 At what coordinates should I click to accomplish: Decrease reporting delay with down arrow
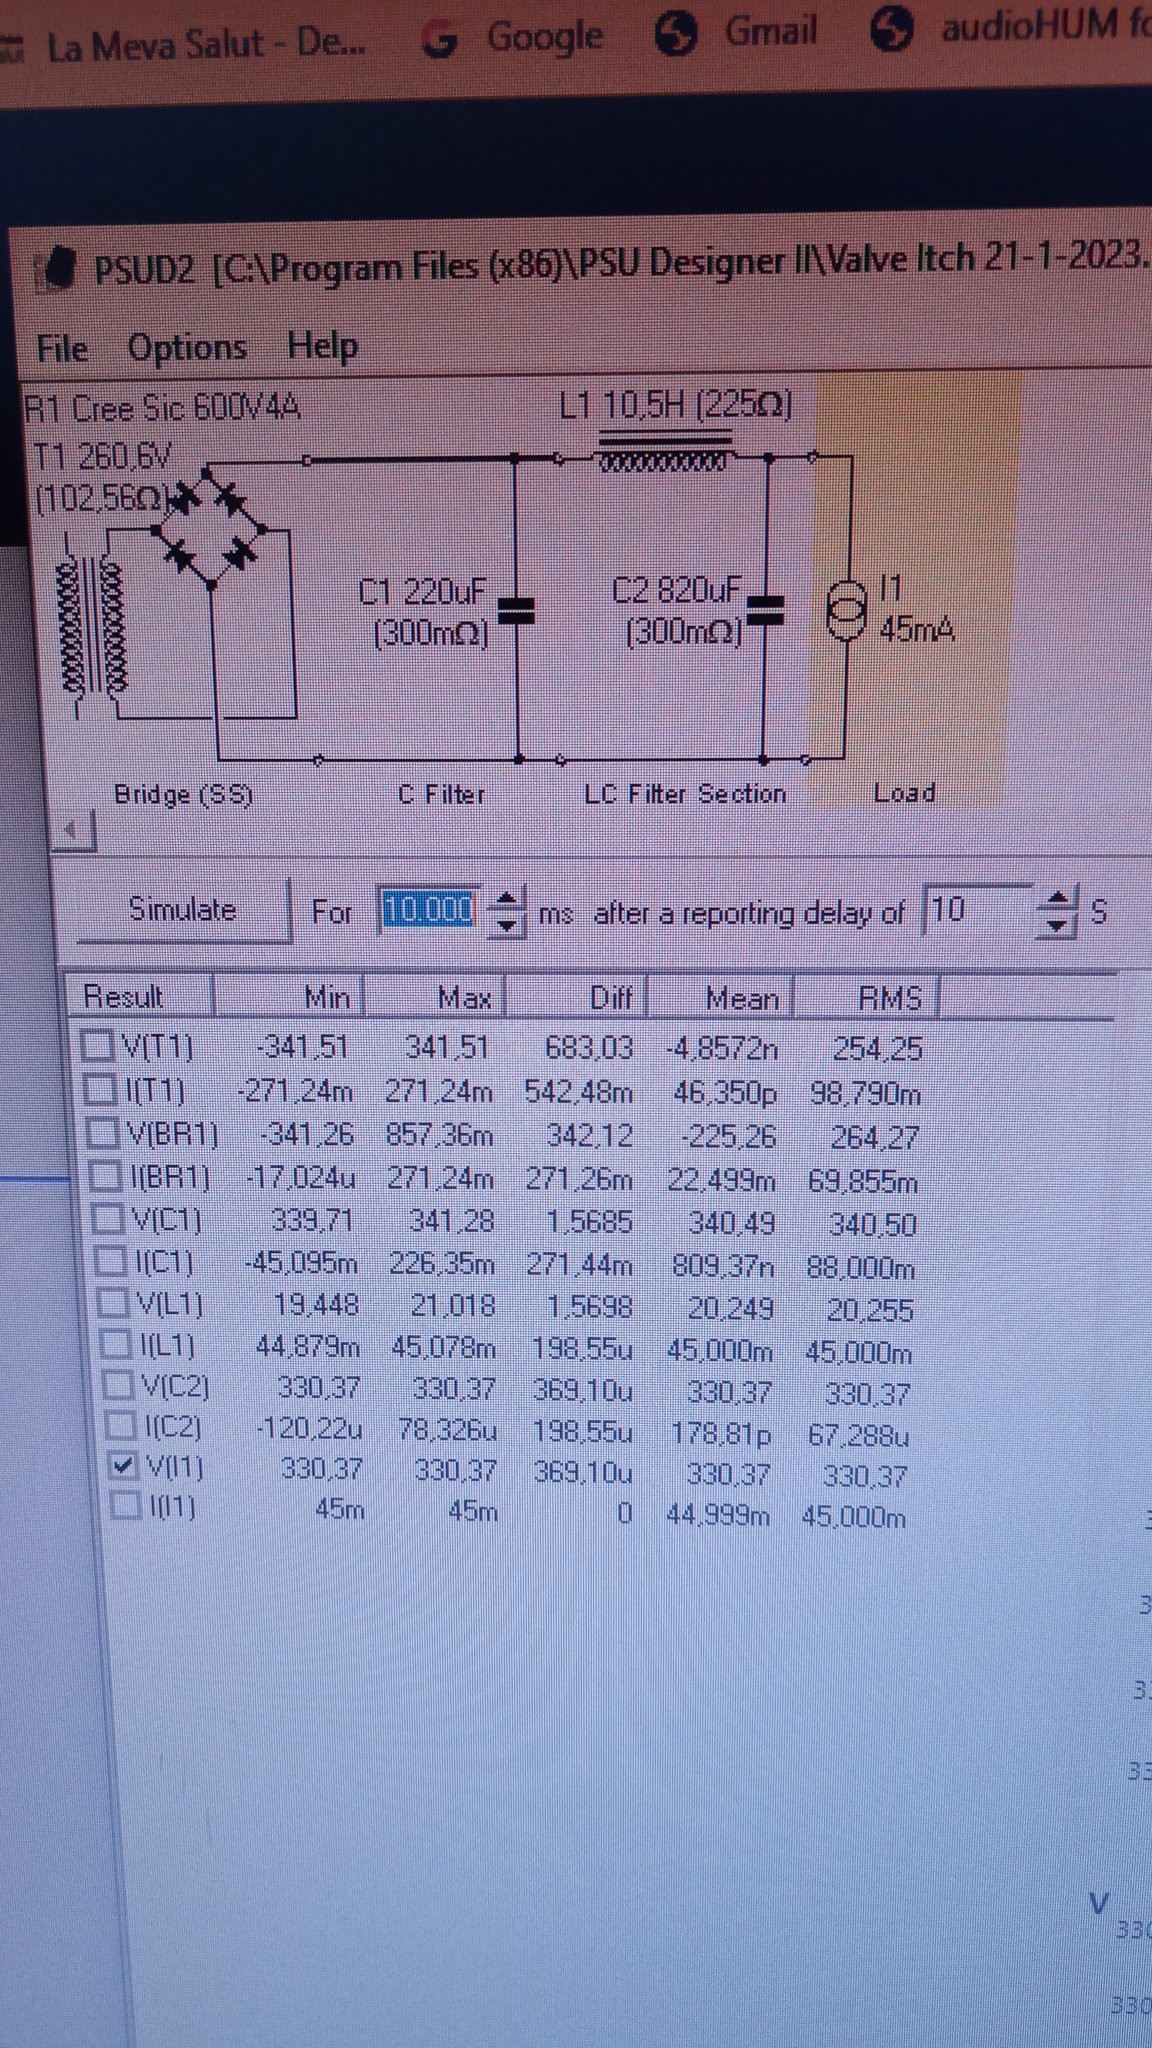tap(1056, 924)
